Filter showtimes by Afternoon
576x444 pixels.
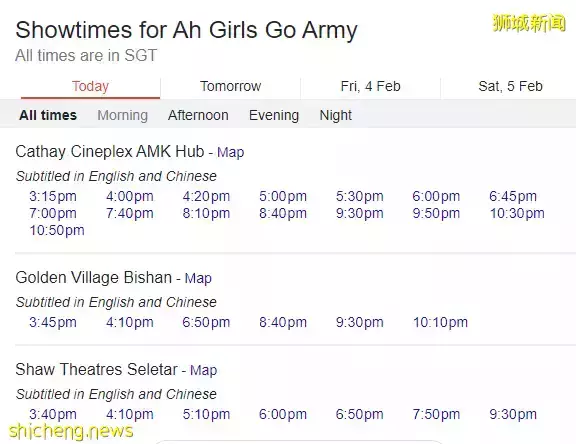coord(198,115)
